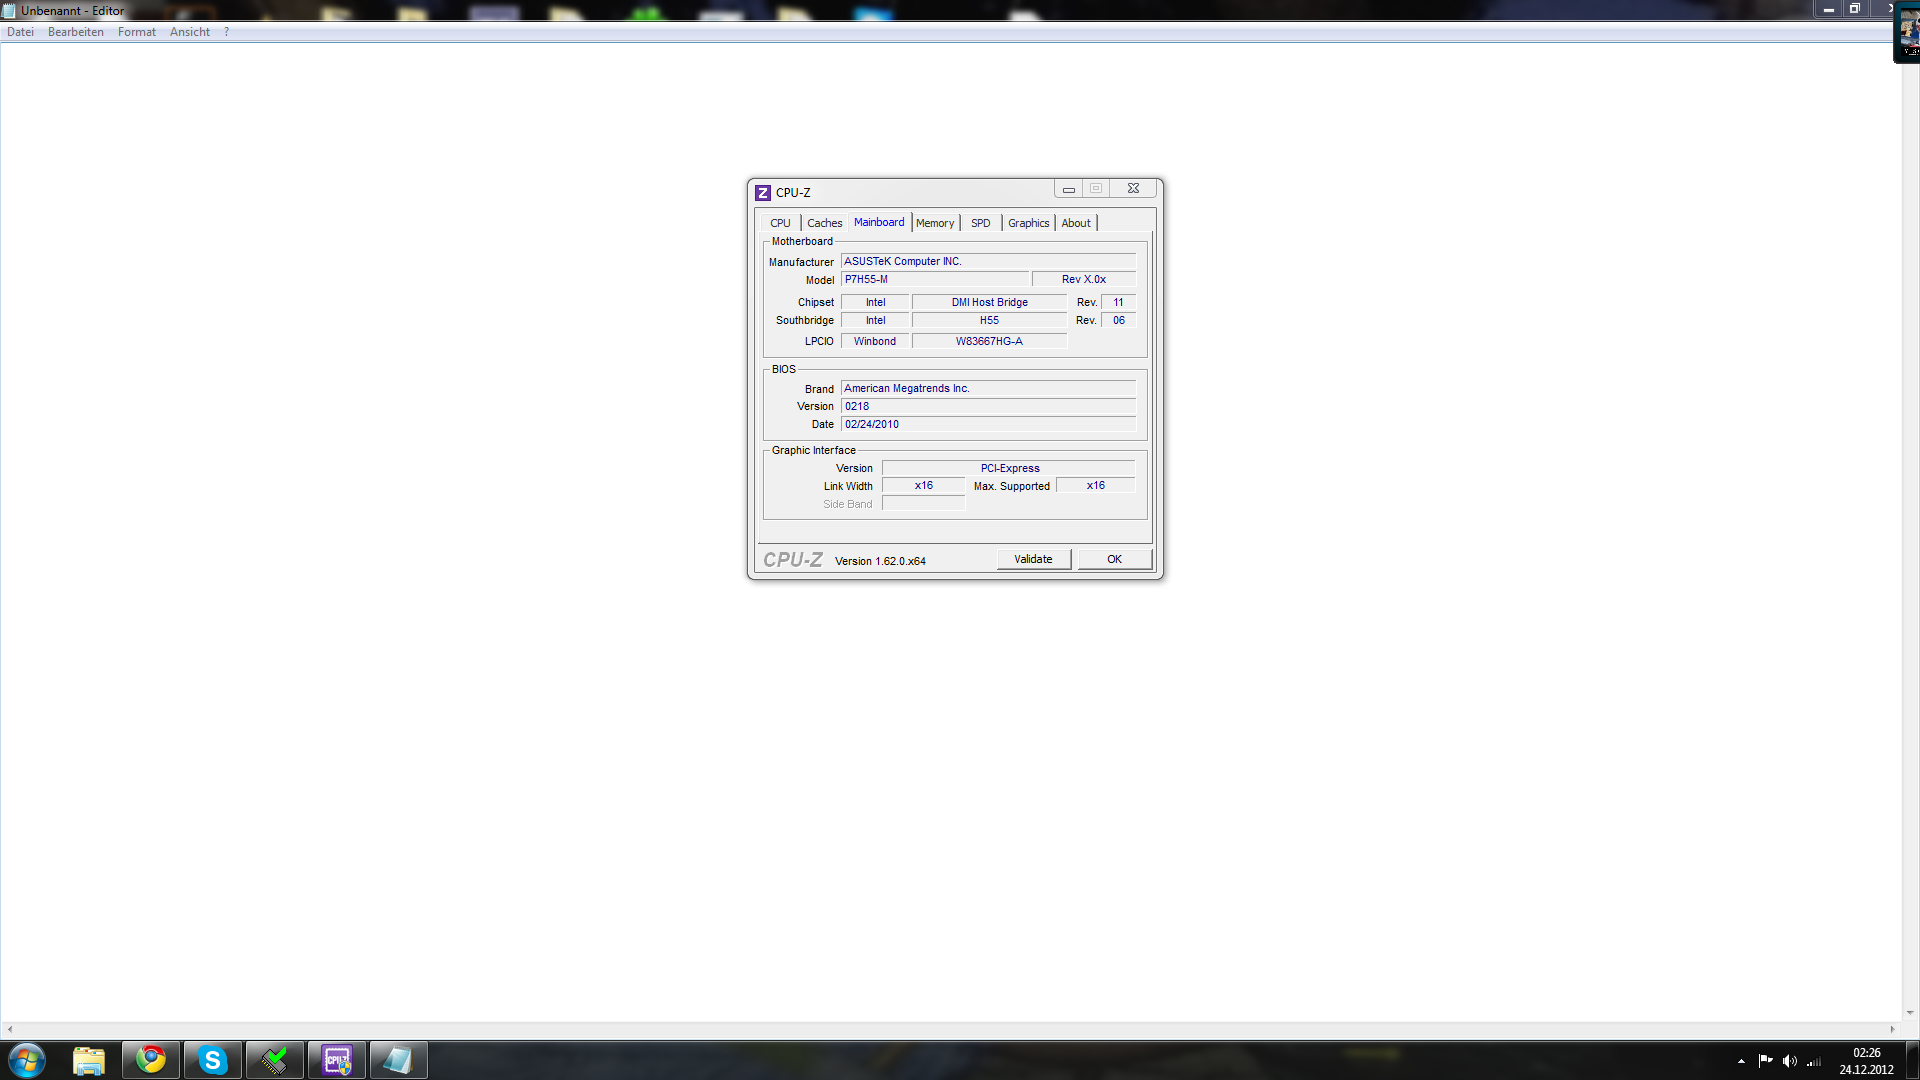Viewport: 1920px width, 1080px height.
Task: Click the Editor vertical scrollbar down arrow
Action: click(x=1910, y=1012)
